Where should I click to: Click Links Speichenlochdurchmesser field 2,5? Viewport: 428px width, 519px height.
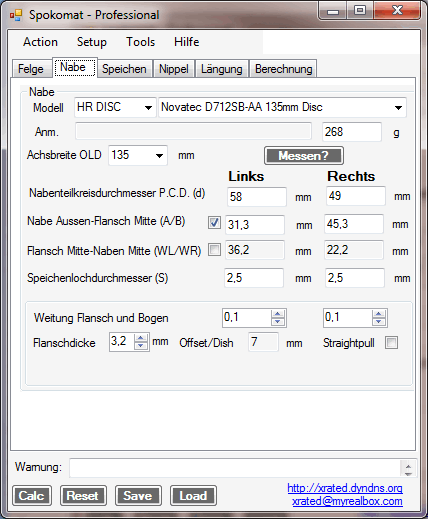coord(254,278)
